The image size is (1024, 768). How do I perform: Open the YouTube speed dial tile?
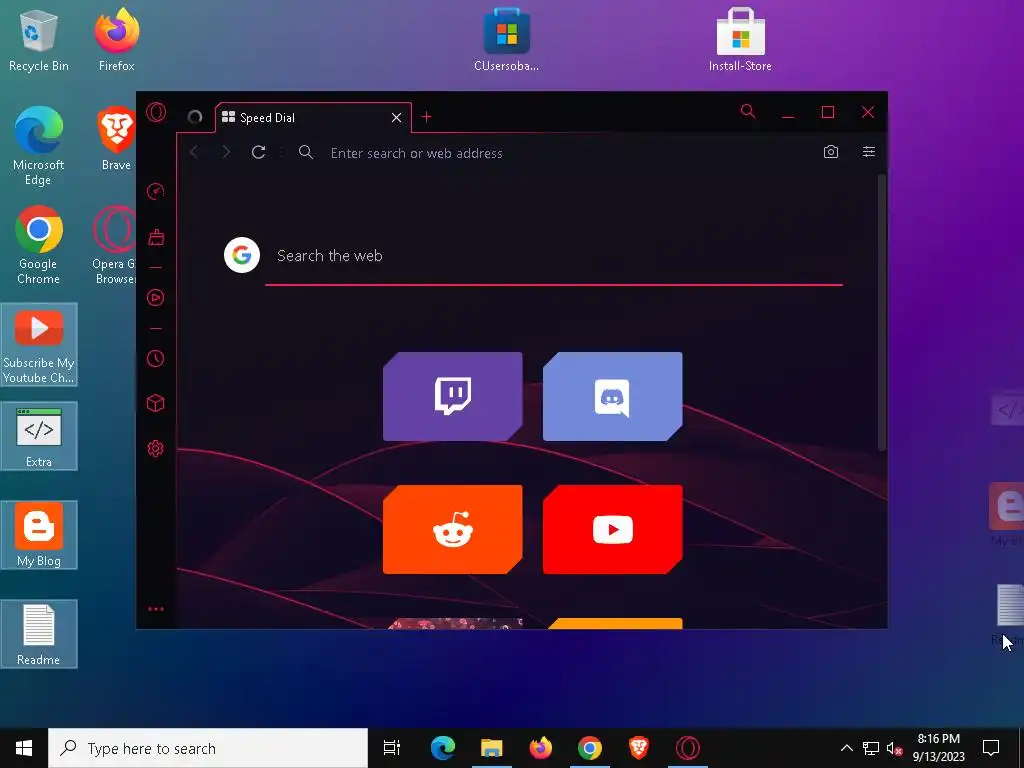tap(613, 530)
